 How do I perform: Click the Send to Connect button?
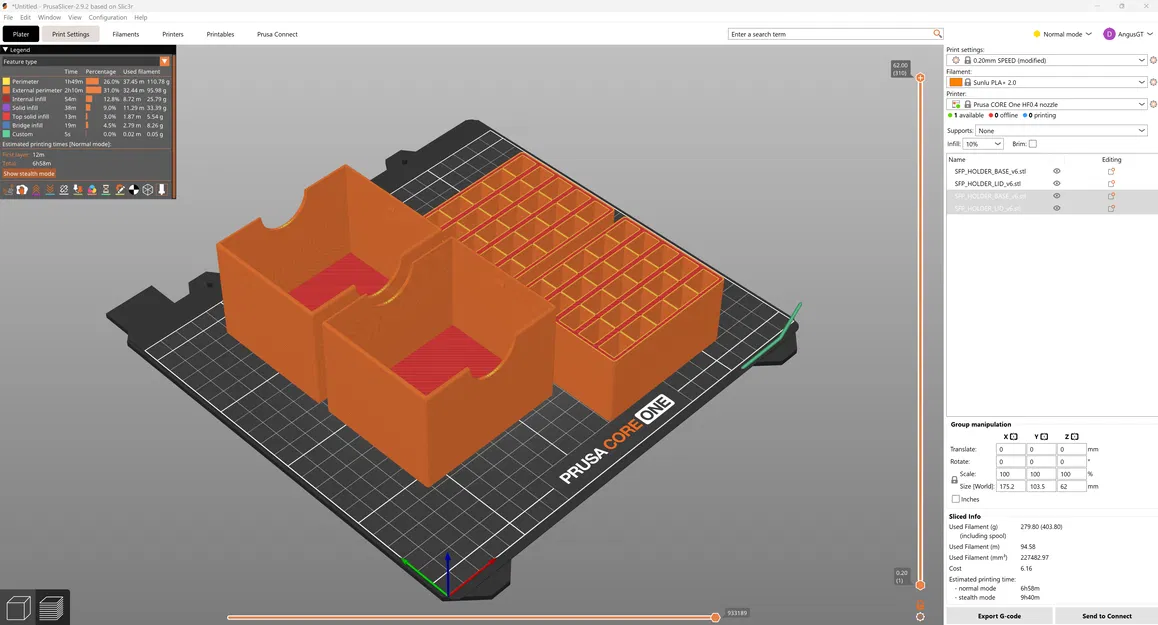pos(1106,615)
